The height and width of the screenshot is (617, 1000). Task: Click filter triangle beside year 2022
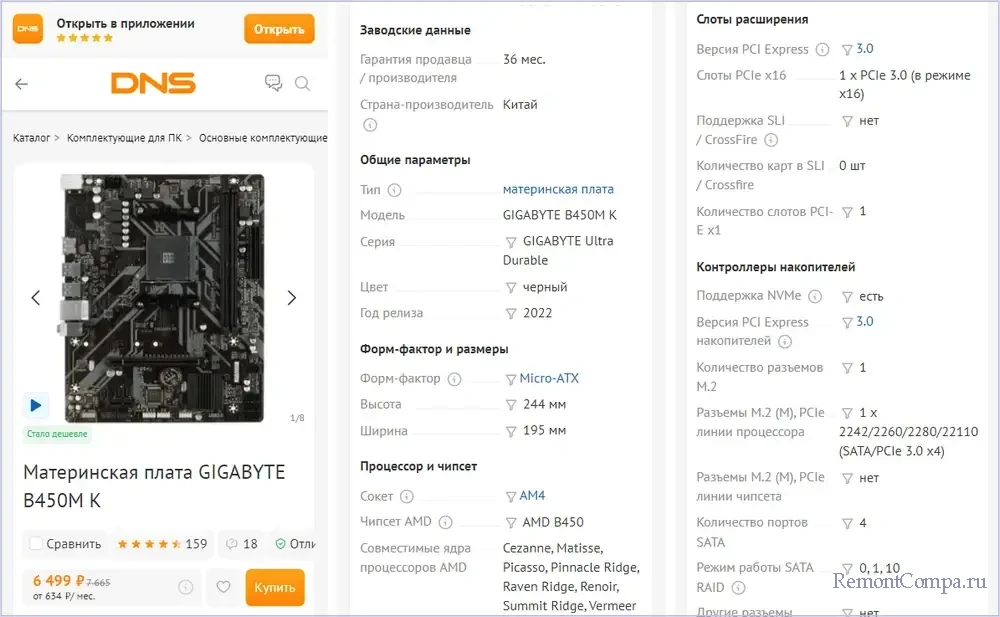tap(511, 314)
